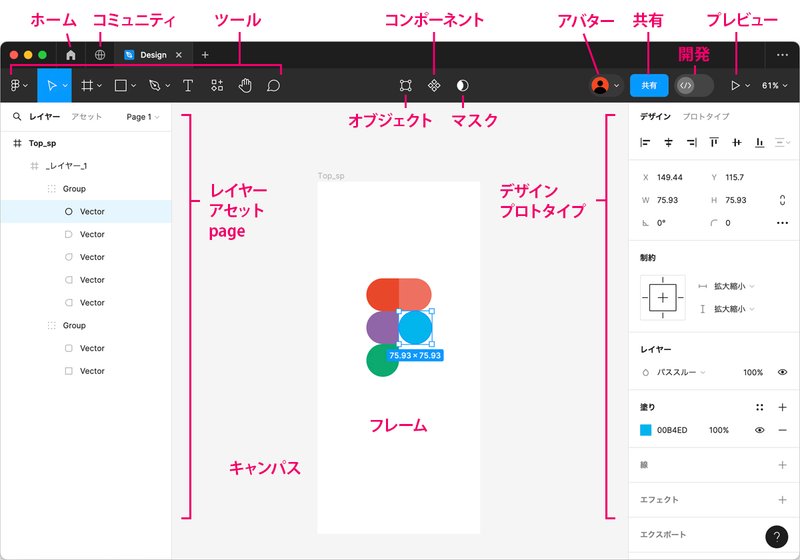Image resolution: width=800 pixels, height=560 pixels.
Task: Add a new fill with plus
Action: click(782, 407)
